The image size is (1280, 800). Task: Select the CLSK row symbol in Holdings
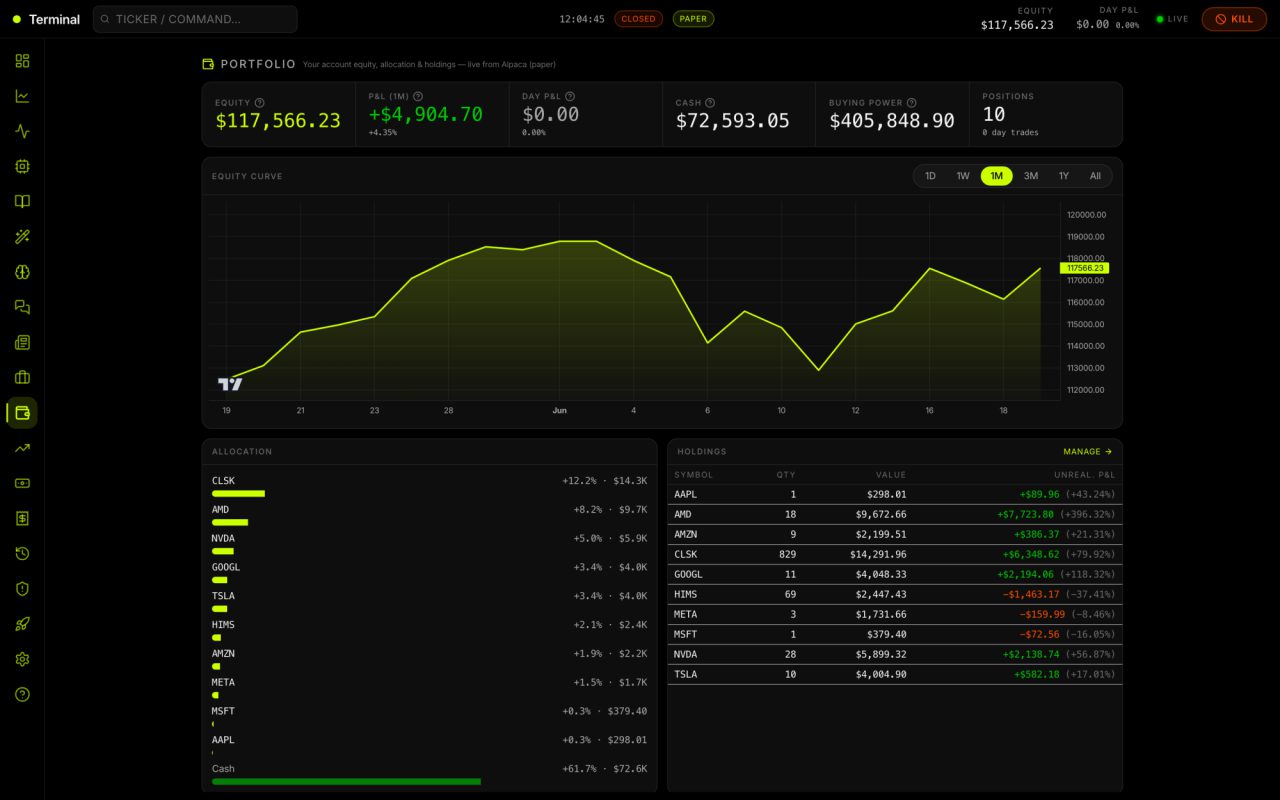coord(686,554)
